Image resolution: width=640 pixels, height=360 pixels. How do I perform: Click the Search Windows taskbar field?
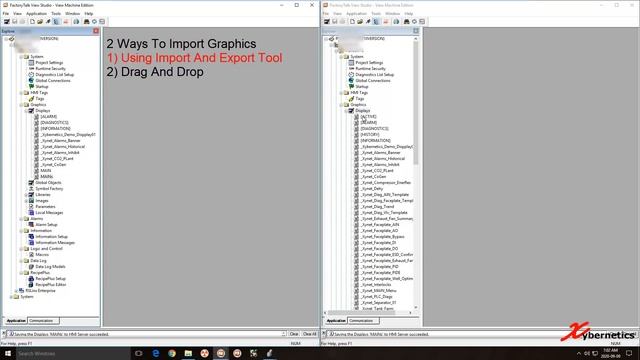(x=73, y=353)
